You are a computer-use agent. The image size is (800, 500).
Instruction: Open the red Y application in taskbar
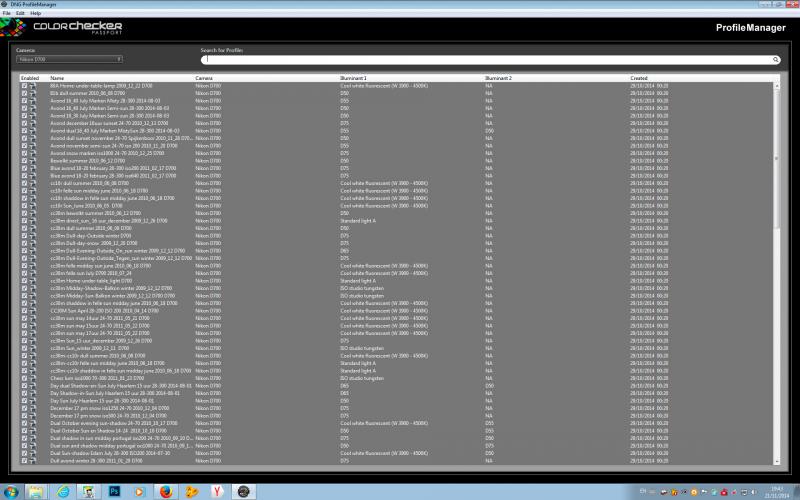click(217, 491)
